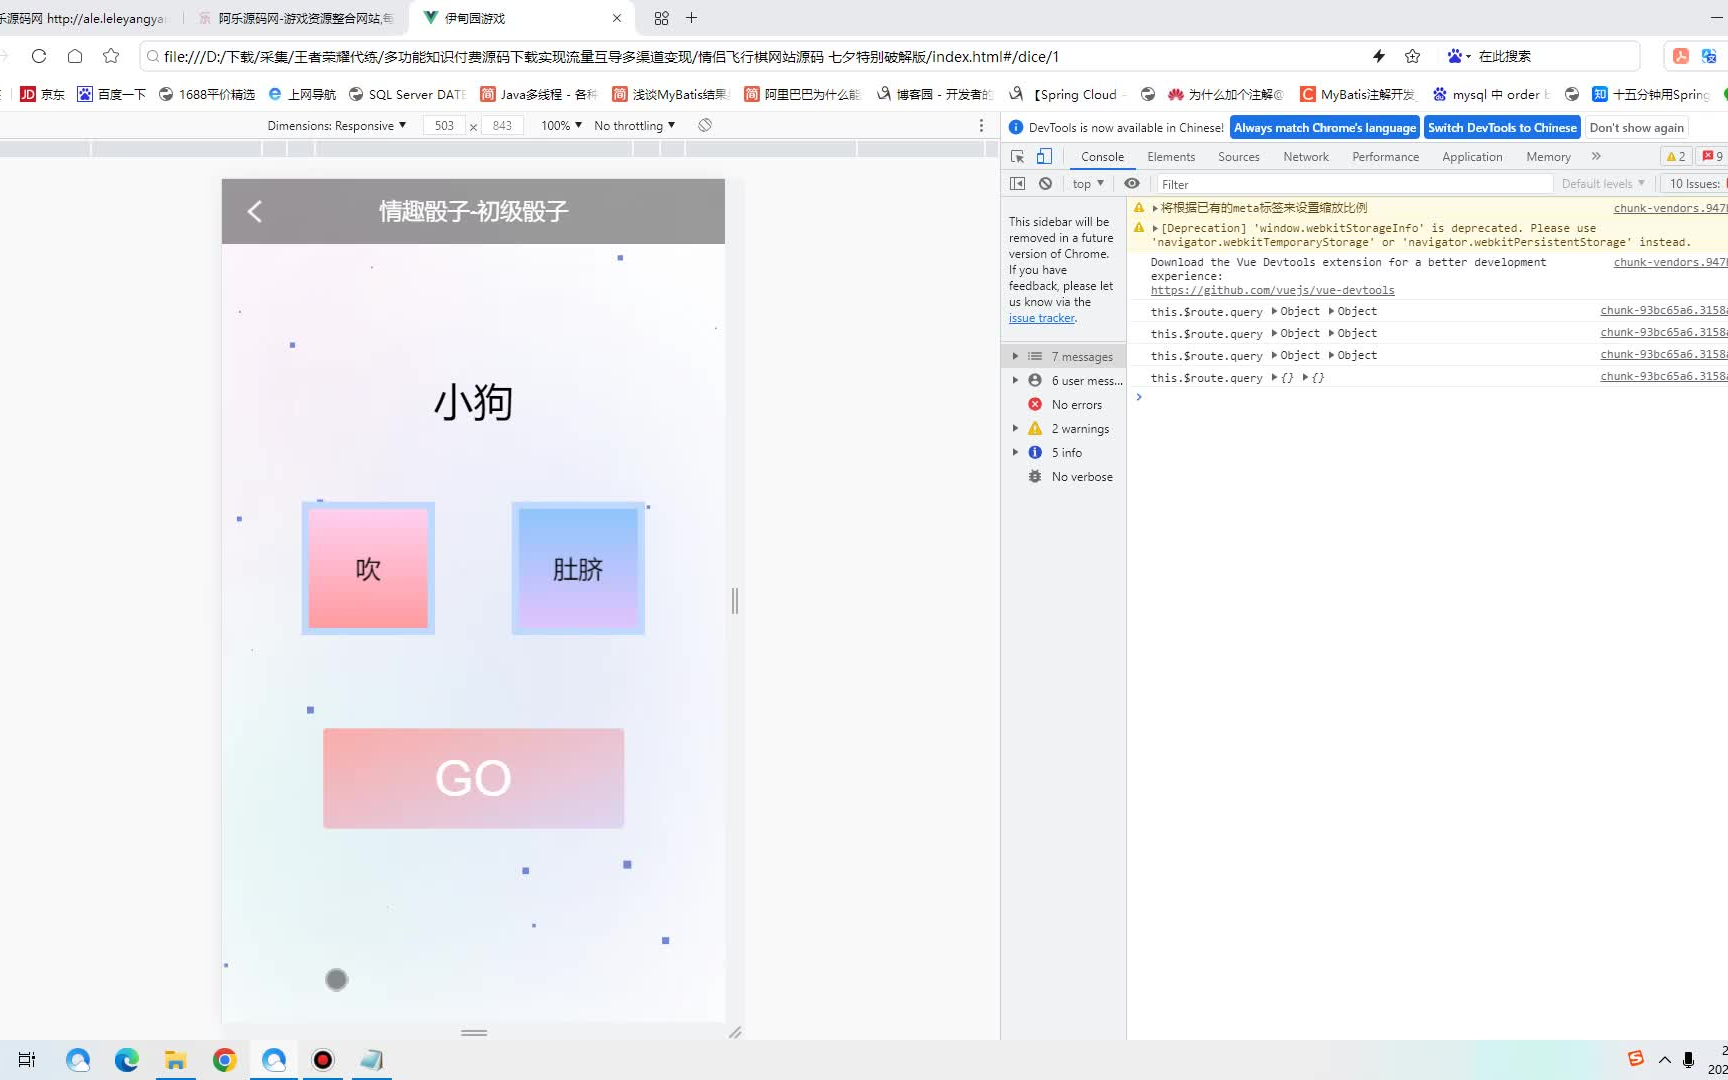The image size is (1728, 1080).
Task: Click the Task View taskbar icon
Action: (27, 1060)
